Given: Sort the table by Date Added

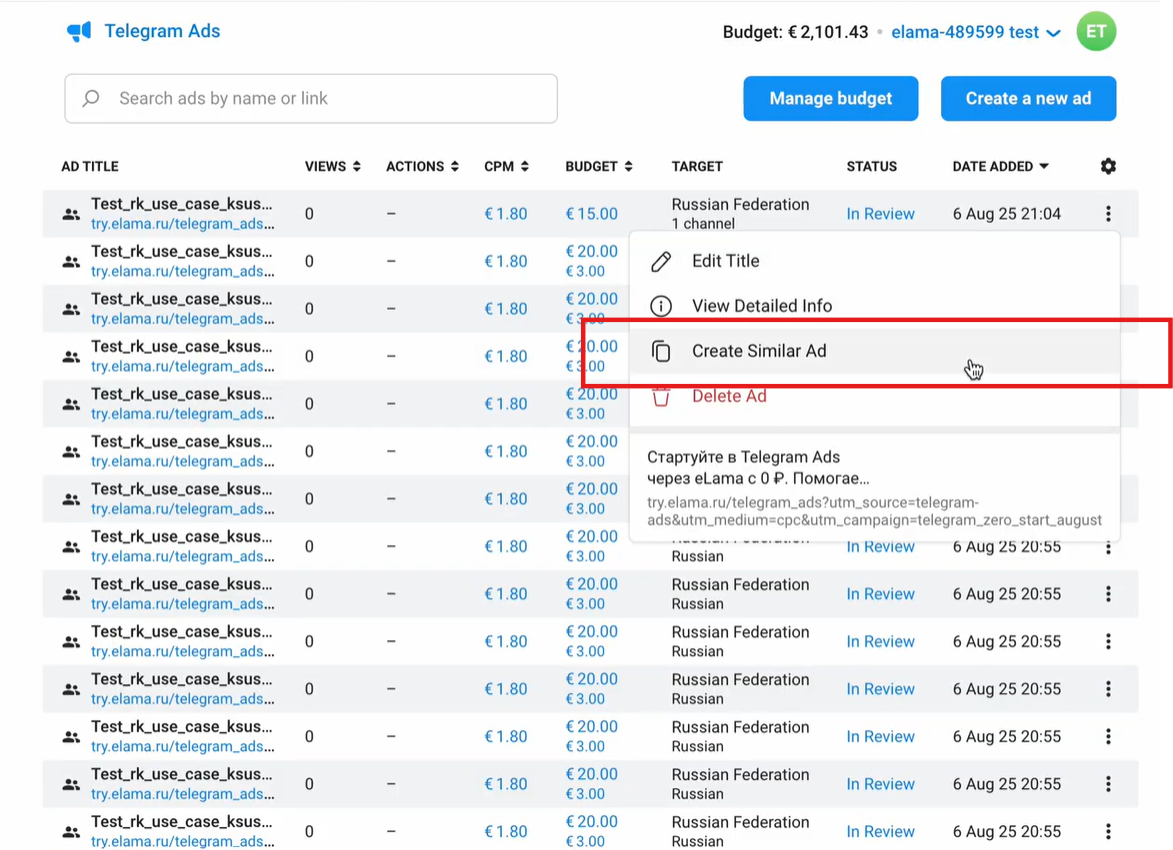Looking at the screenshot, I should (1000, 166).
